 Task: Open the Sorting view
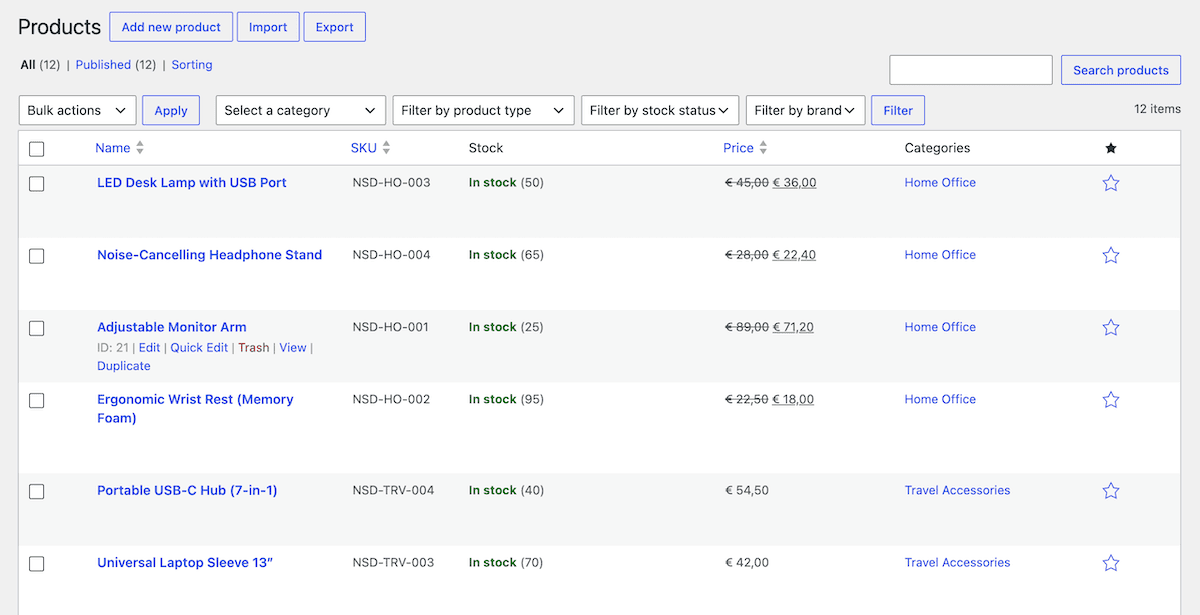192,65
